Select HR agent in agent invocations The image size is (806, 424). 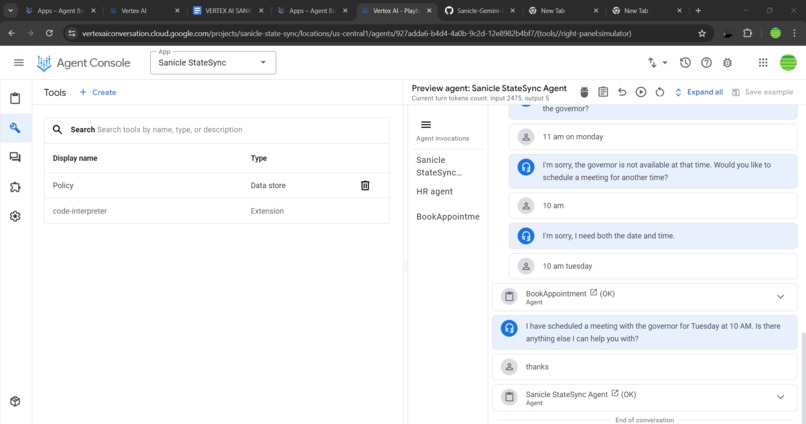[434, 192]
